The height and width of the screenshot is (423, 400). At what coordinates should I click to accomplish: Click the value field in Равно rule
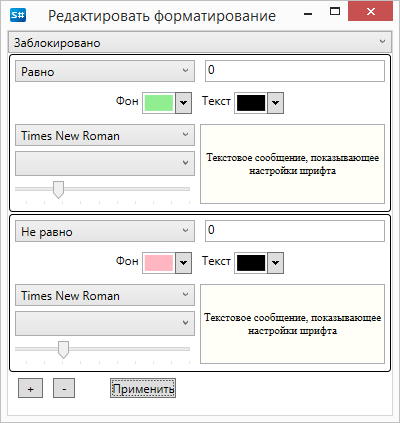coord(295,71)
